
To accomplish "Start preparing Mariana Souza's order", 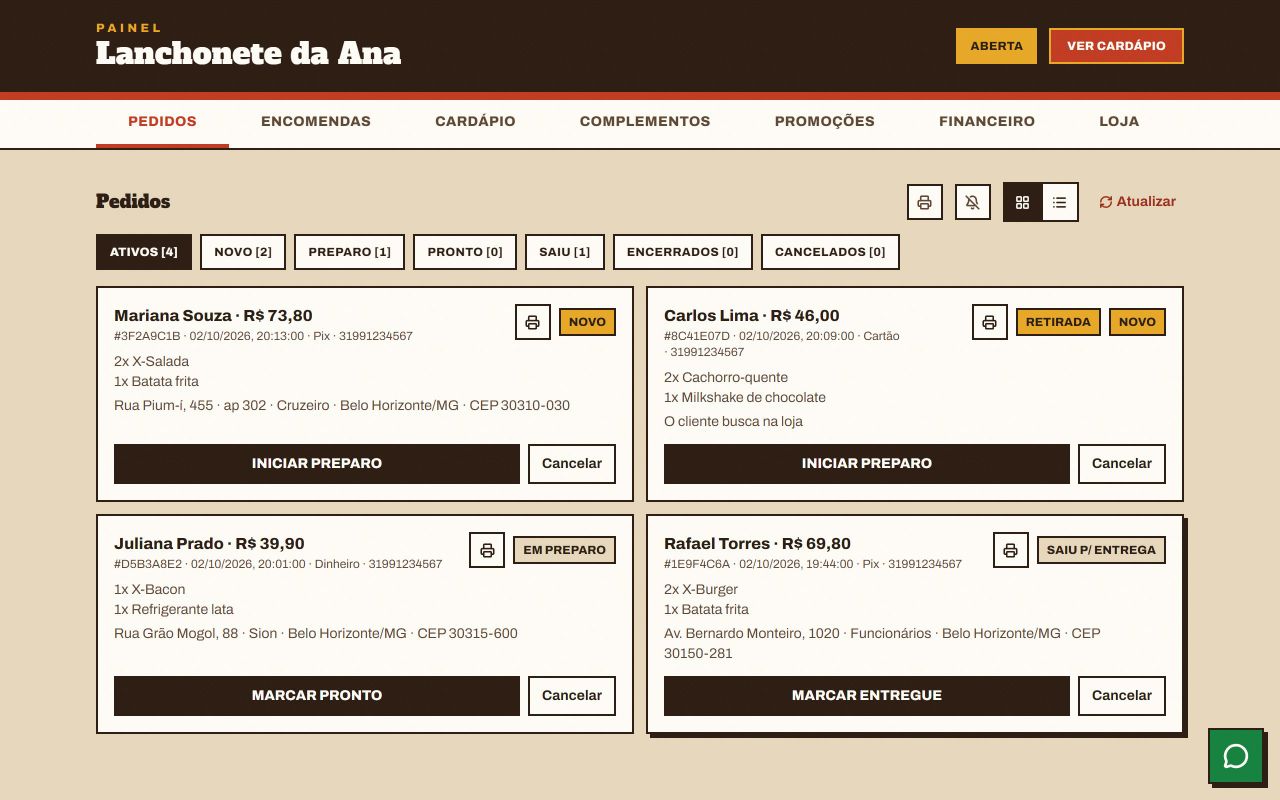I will click(x=317, y=464).
